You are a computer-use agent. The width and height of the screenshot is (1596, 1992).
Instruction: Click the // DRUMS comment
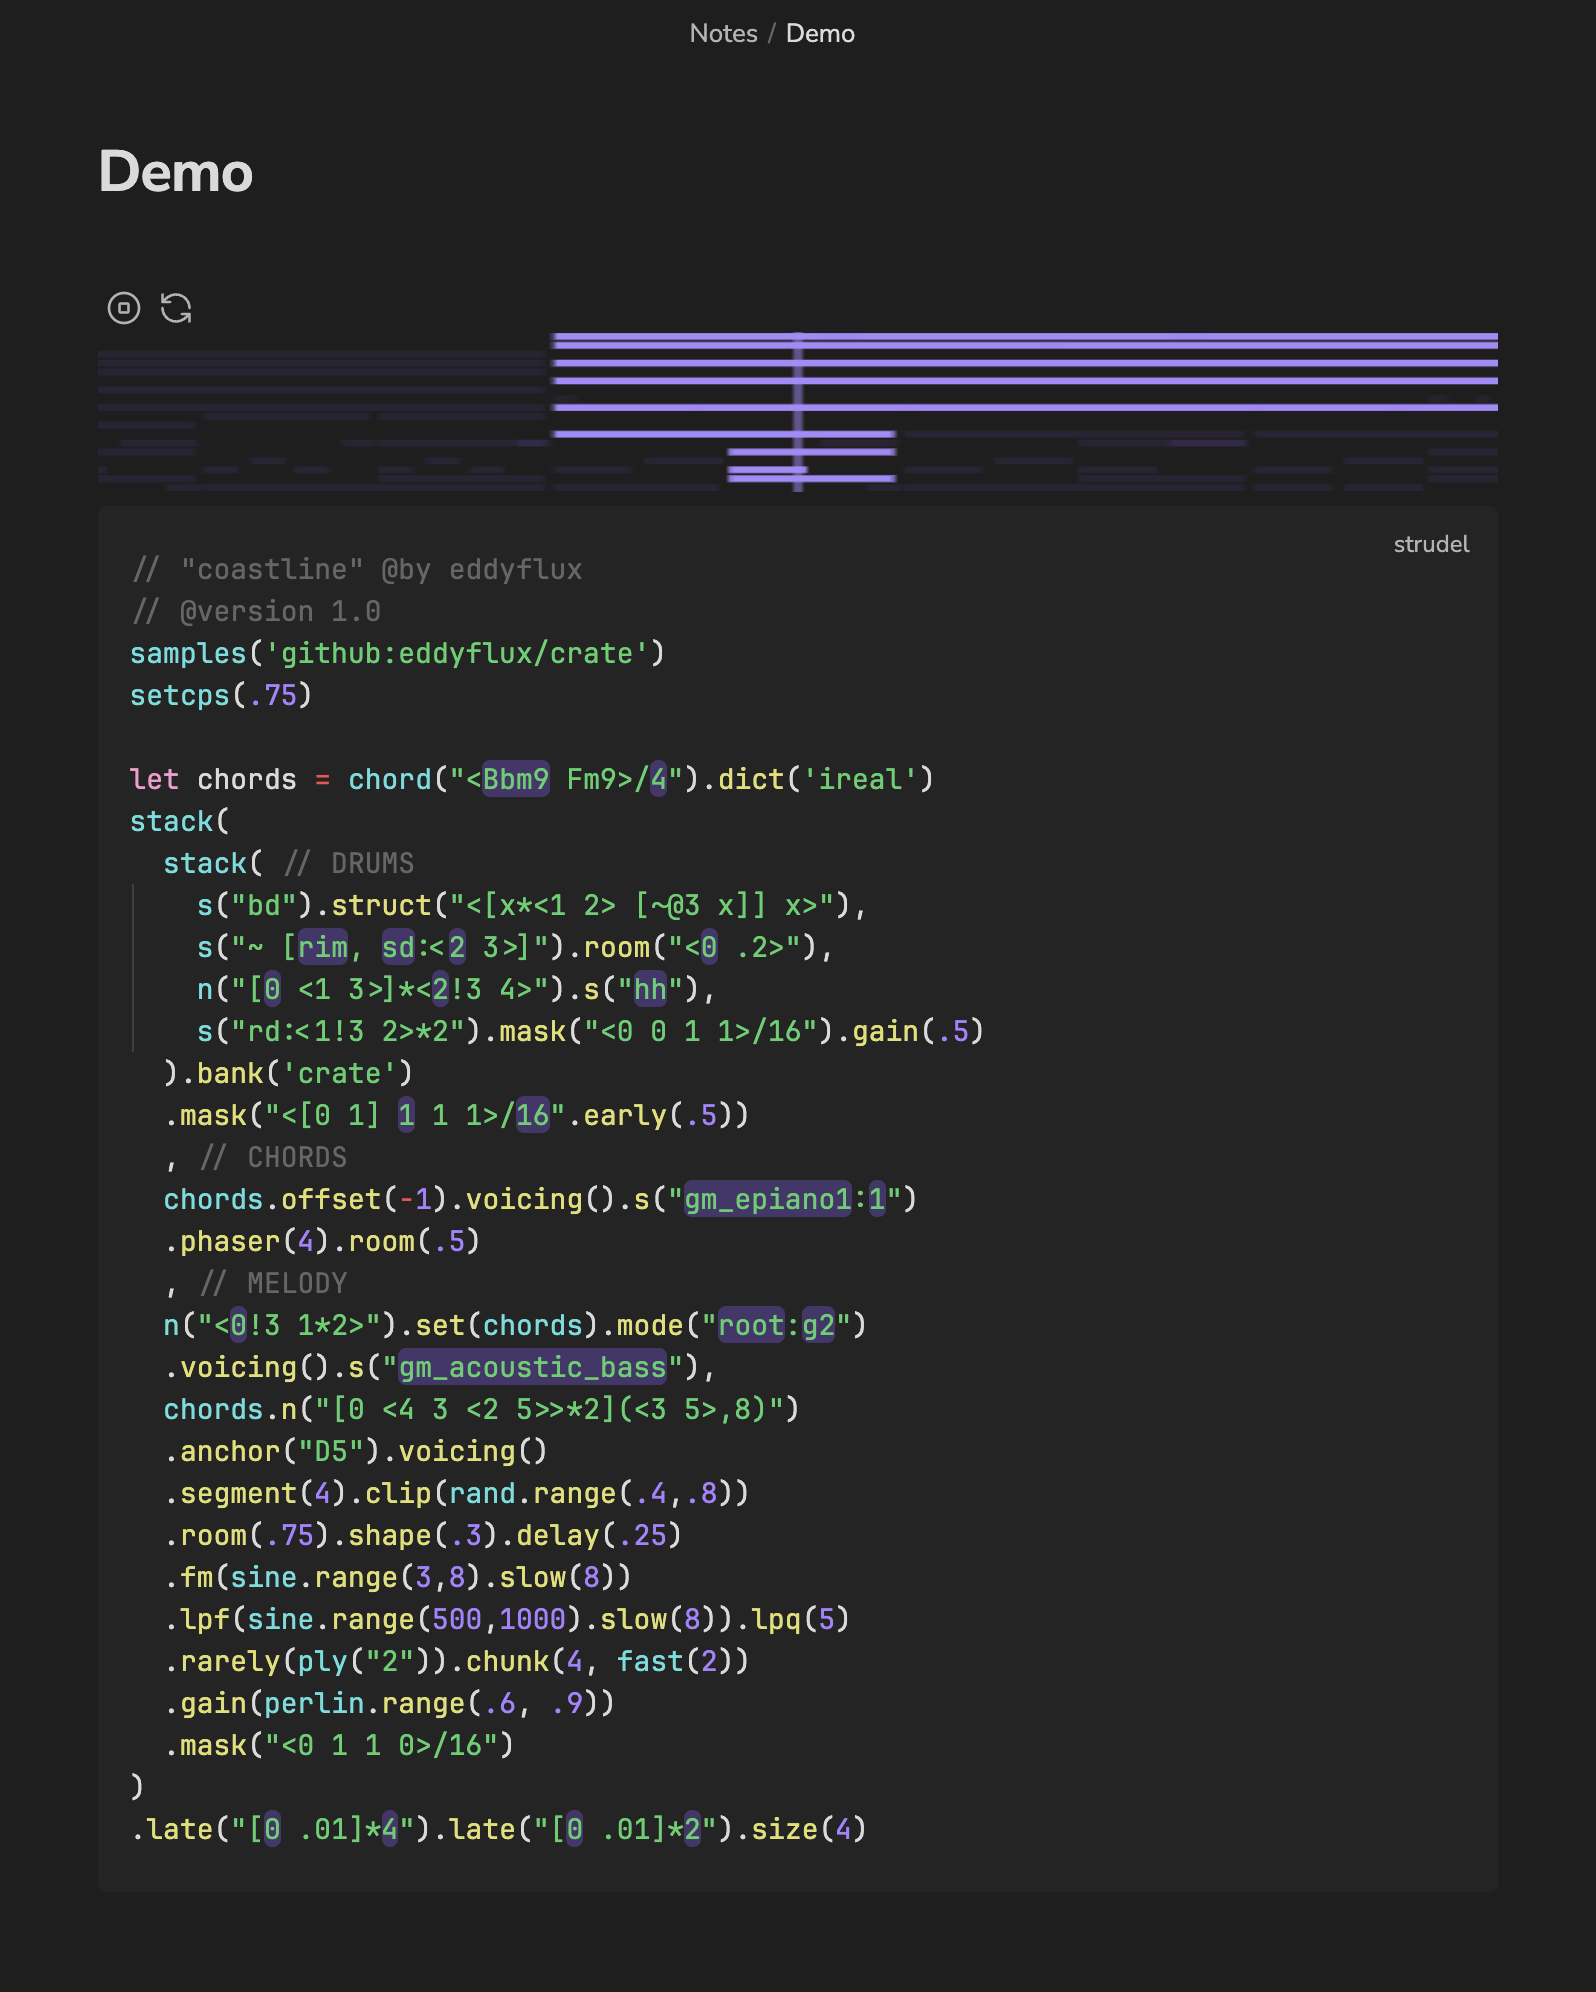pos(349,863)
